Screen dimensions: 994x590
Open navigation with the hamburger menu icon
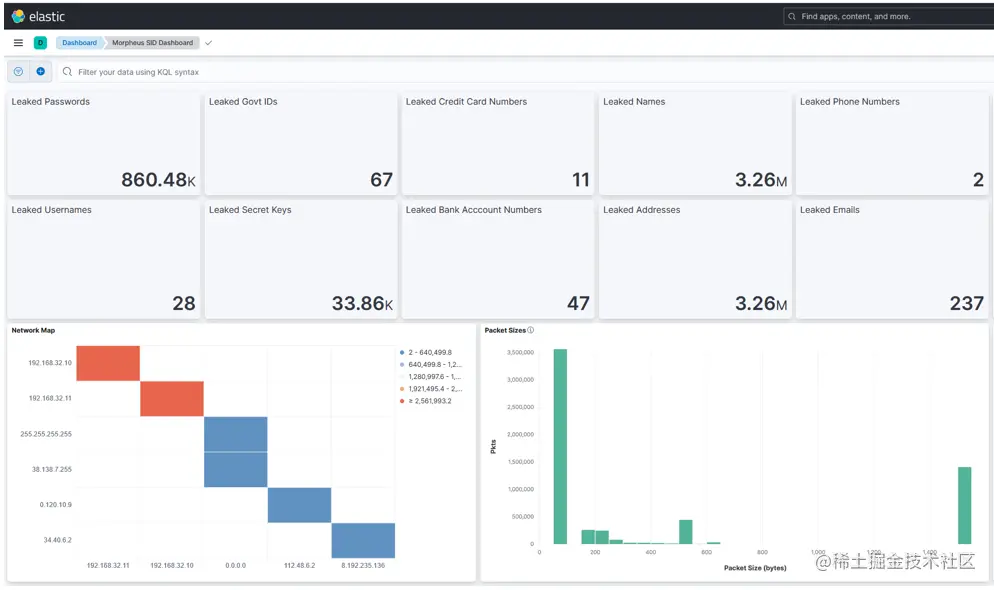(x=17, y=43)
